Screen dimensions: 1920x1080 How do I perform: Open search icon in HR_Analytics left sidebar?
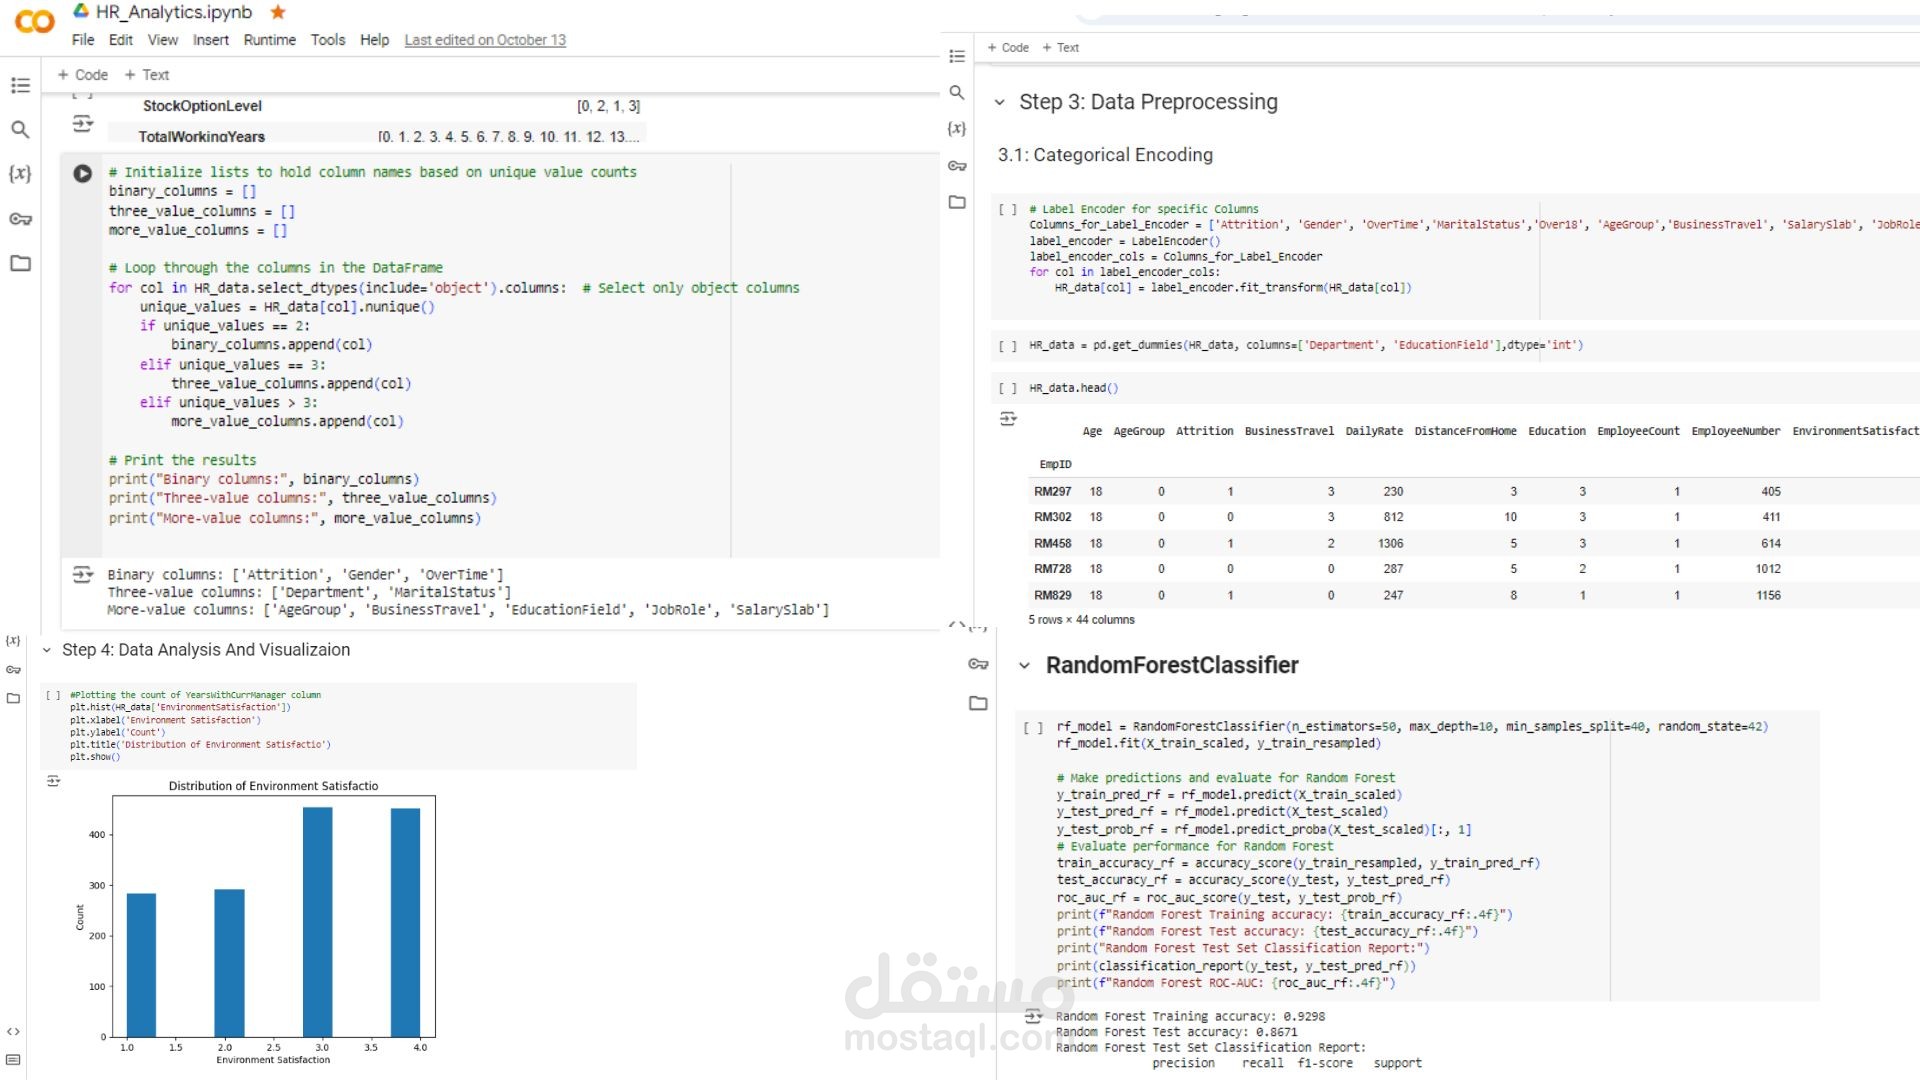(20, 130)
